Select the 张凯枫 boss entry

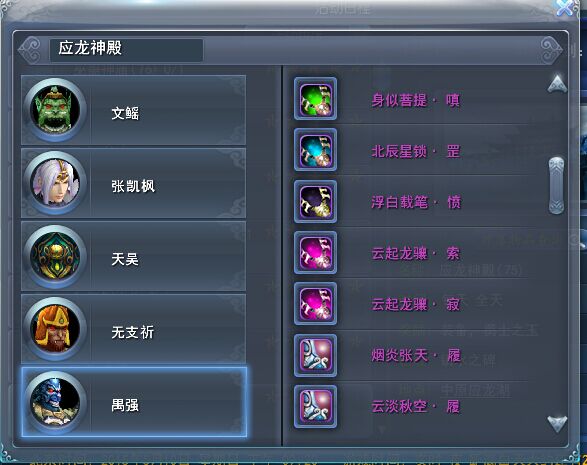tap(134, 183)
